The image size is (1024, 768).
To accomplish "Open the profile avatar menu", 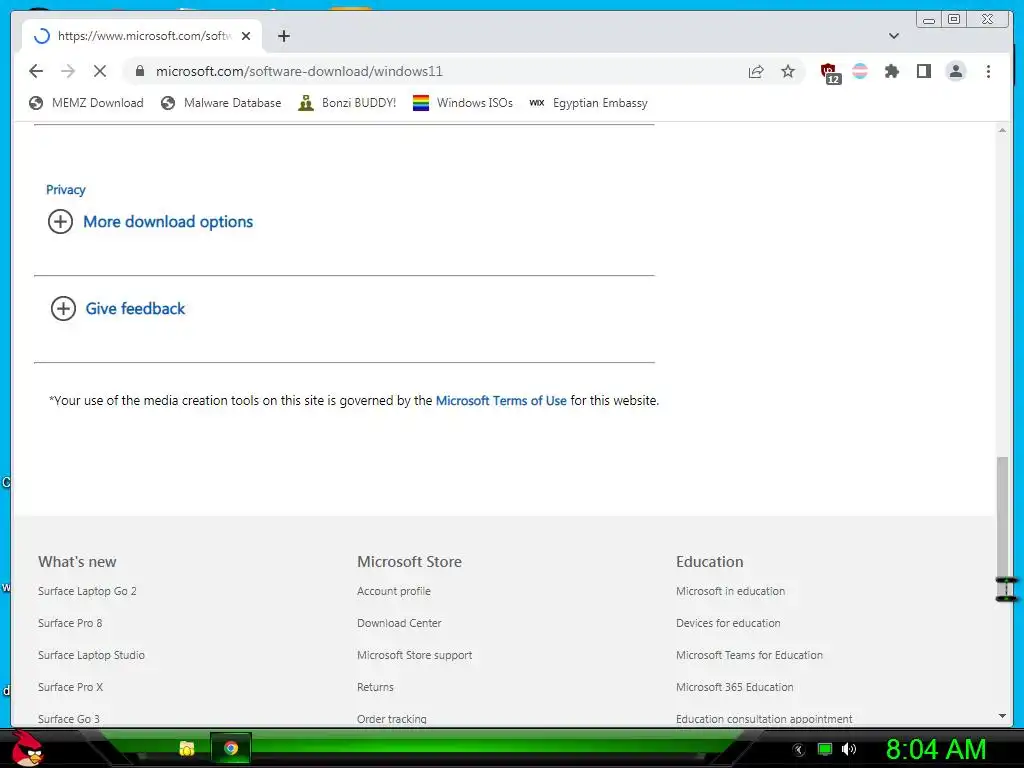I will coord(955,71).
